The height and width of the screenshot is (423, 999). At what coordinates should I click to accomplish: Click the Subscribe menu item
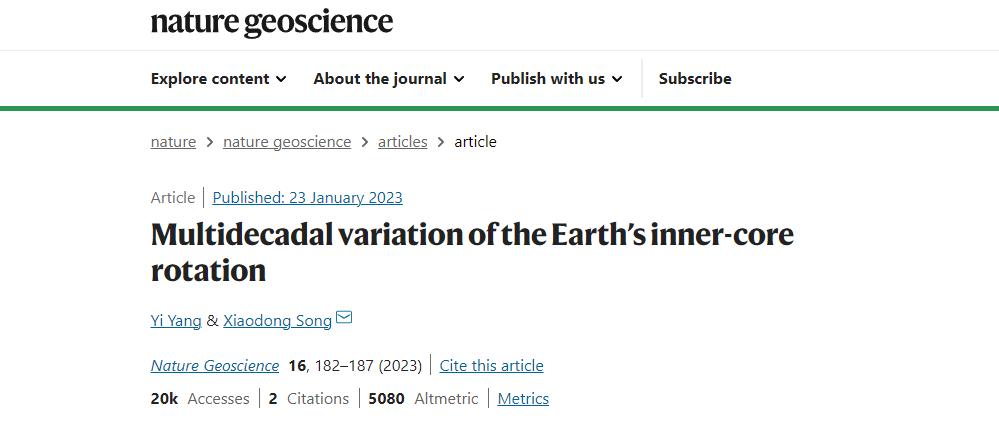695,79
